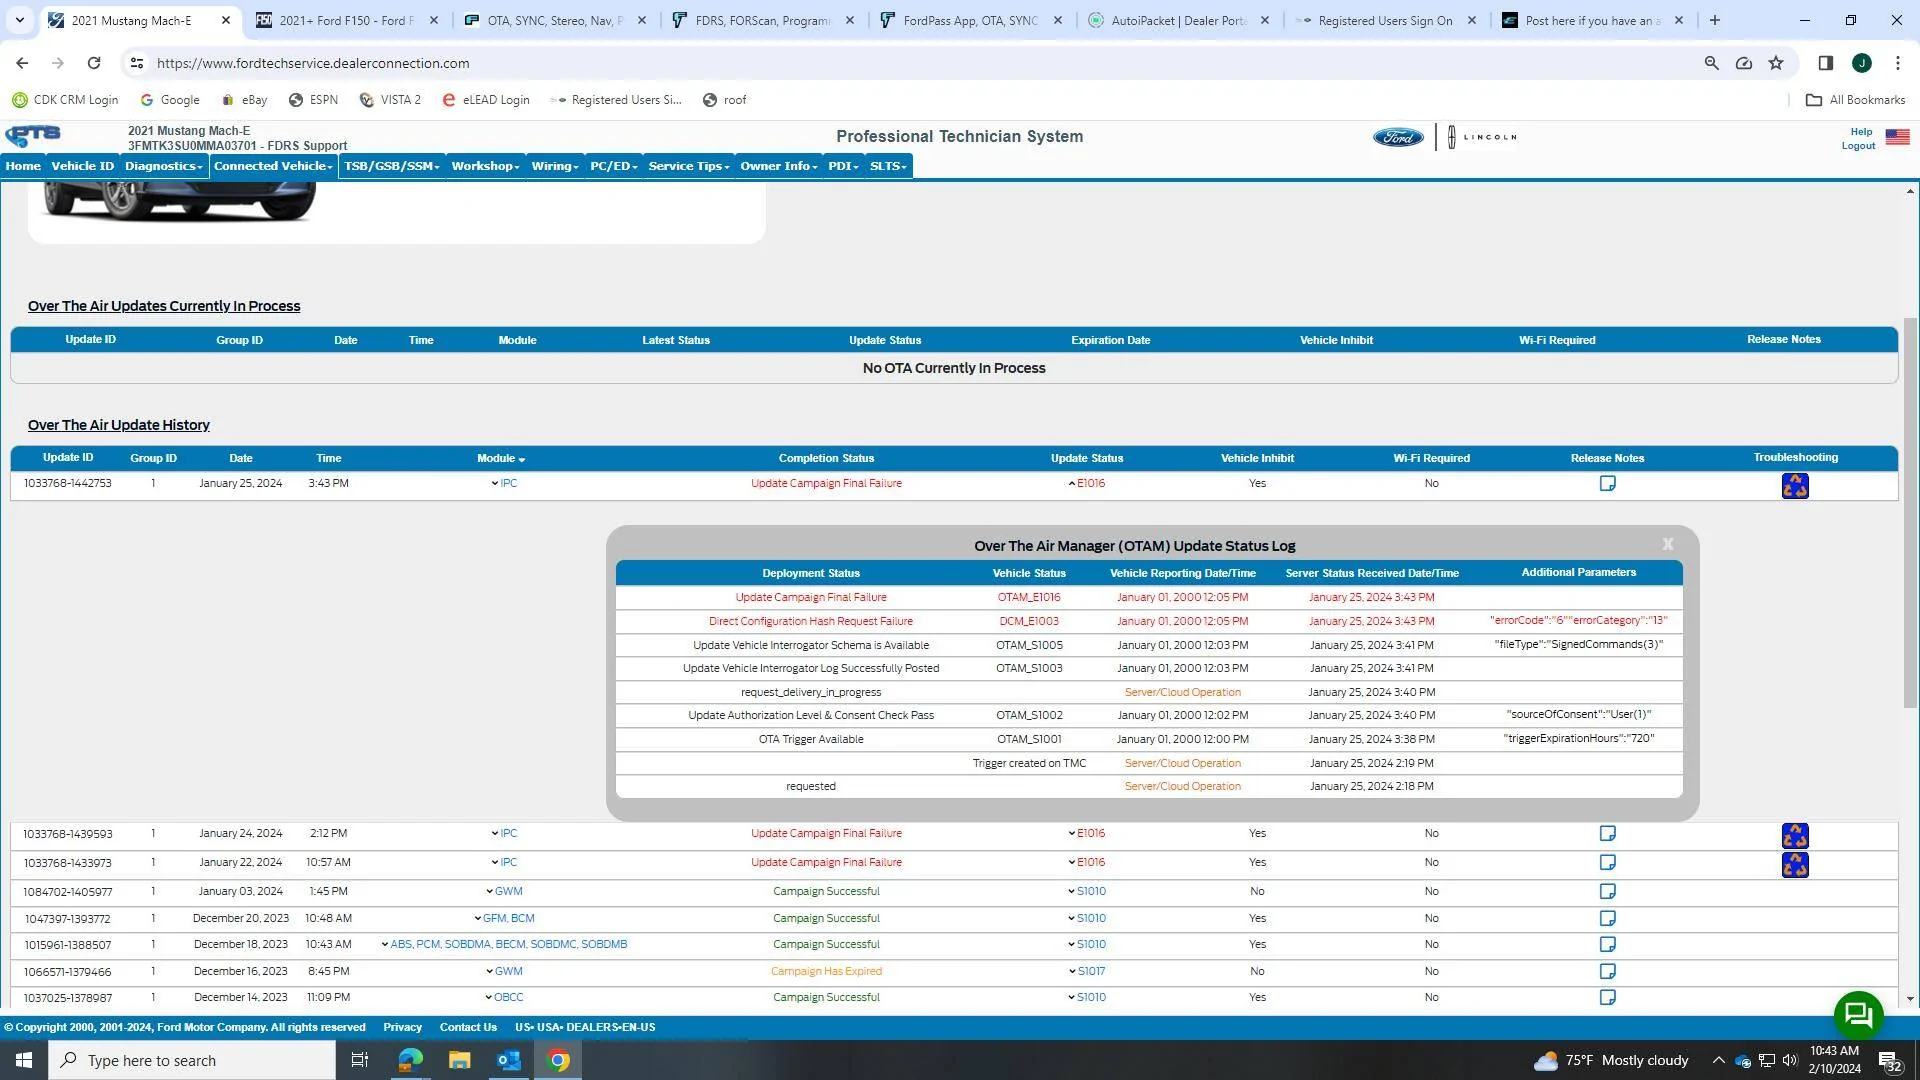Open Owner Info dropdown menu

point(779,166)
